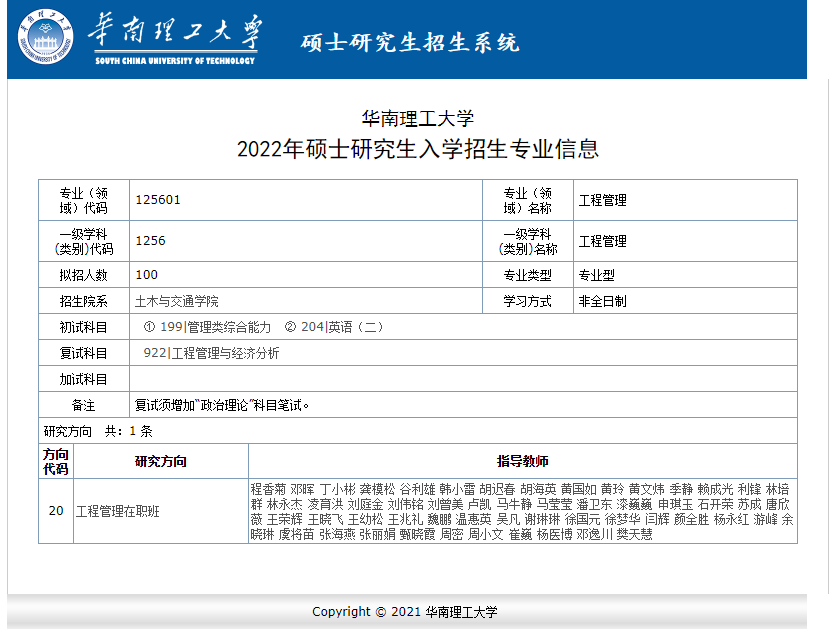
Task: Click the 一级学科(类别)名称 label cell
Action: [x=527, y=241]
